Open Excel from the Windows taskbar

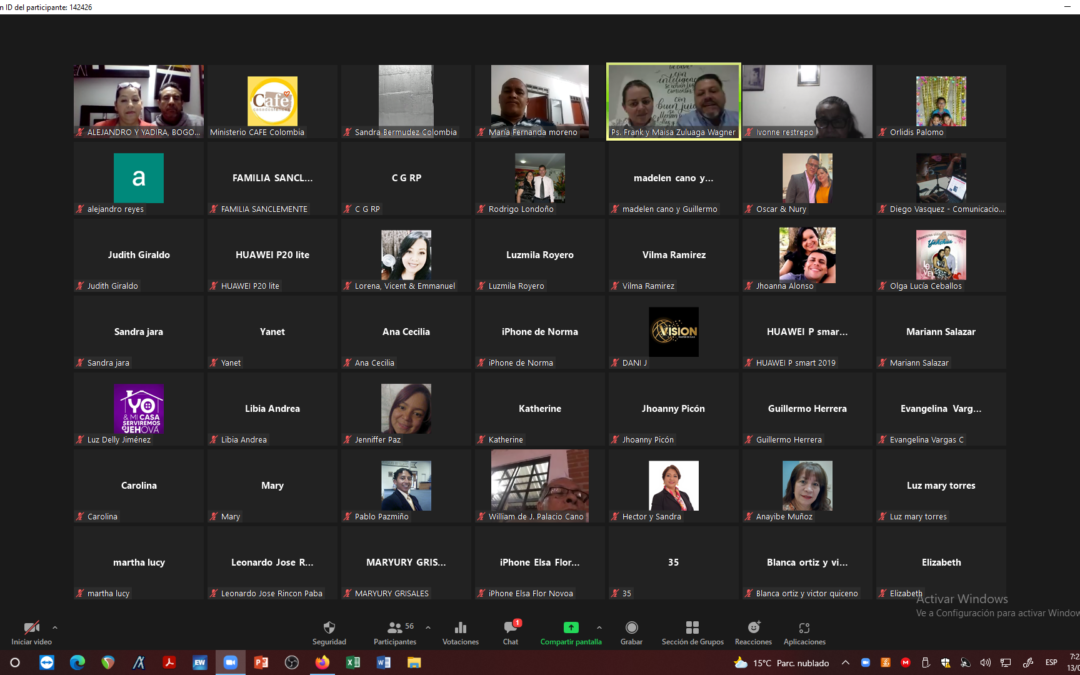tap(353, 662)
